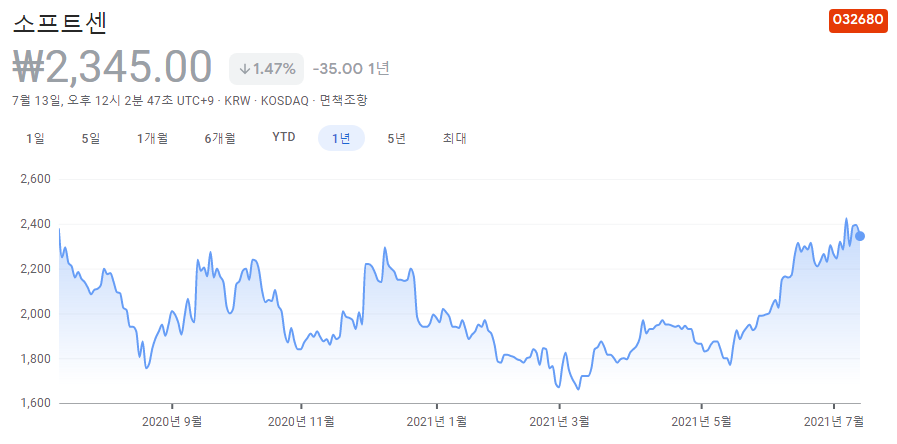
Task: Switch chart to 6개월 range
Action: (x=220, y=138)
